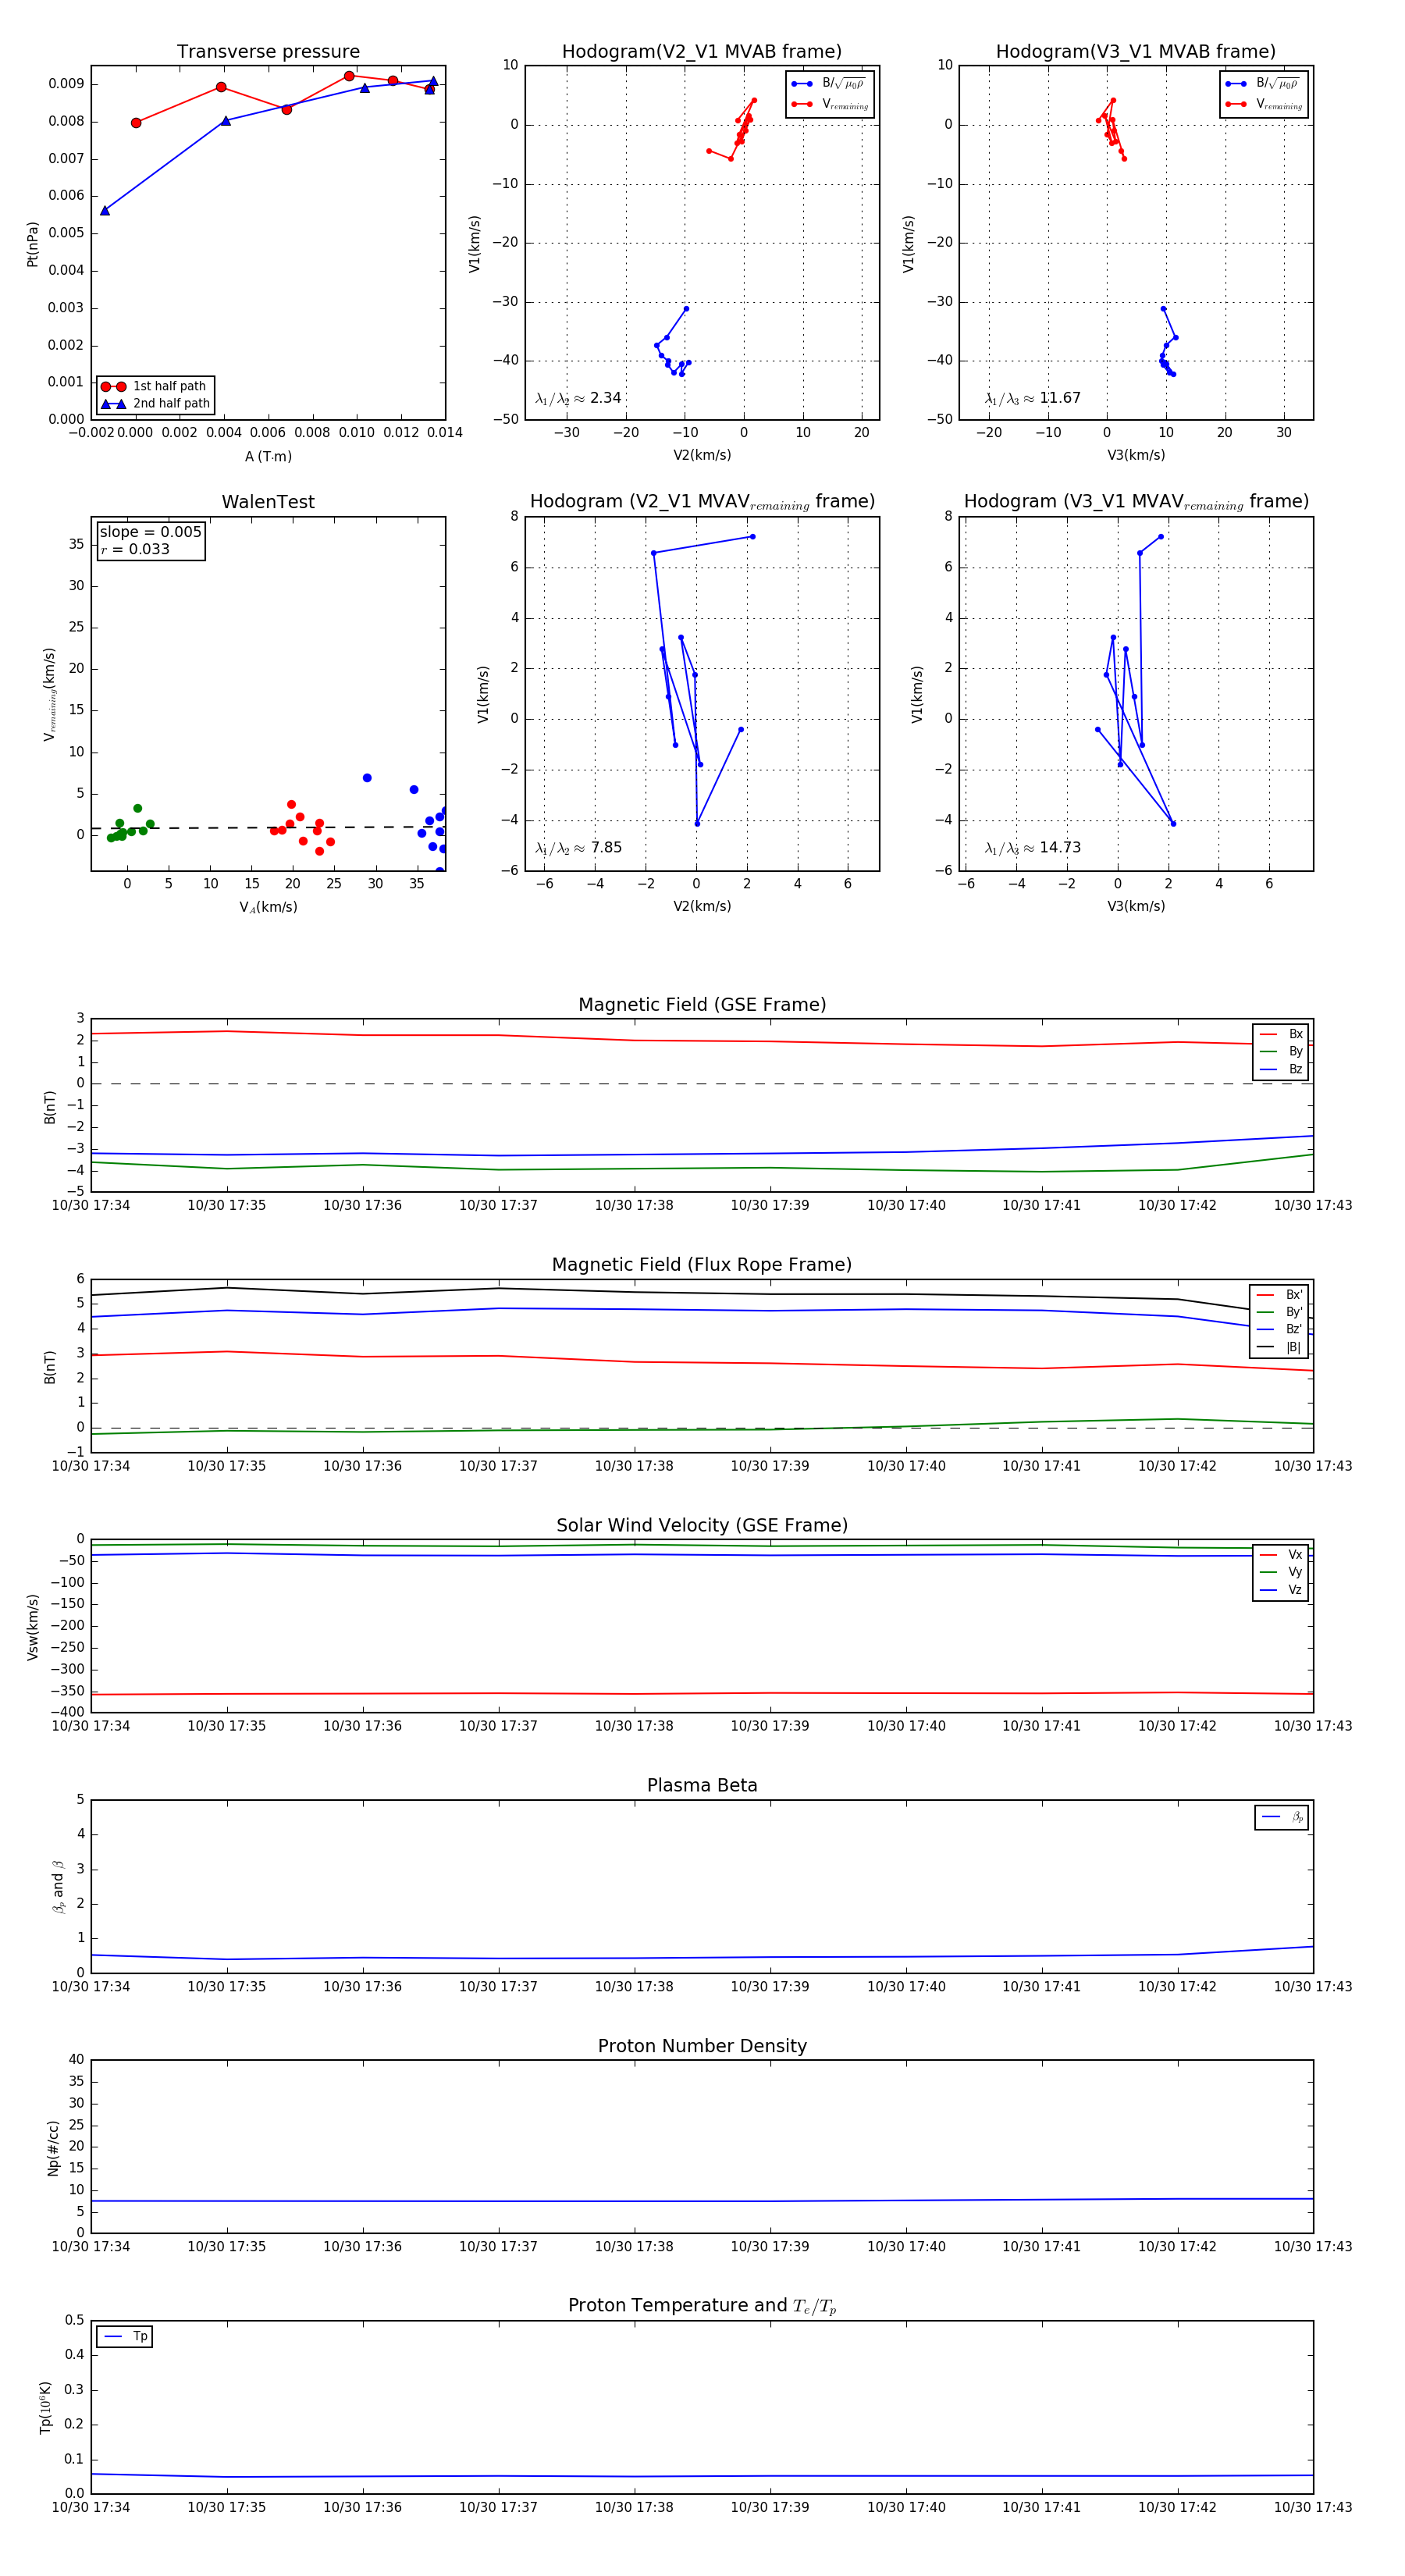Click the 'Hodogram (V2_V1 MVAV remaining frame)' title

click(x=702, y=502)
